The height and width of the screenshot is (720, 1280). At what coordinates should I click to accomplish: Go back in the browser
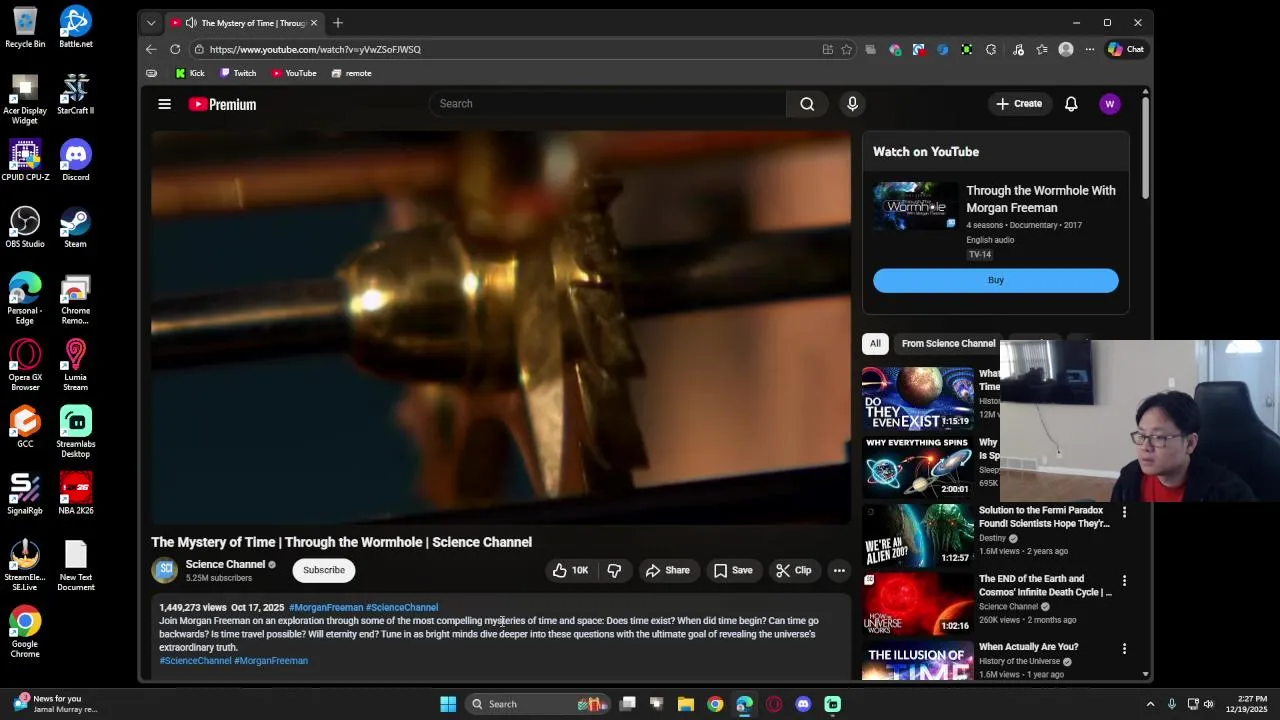tap(151, 49)
